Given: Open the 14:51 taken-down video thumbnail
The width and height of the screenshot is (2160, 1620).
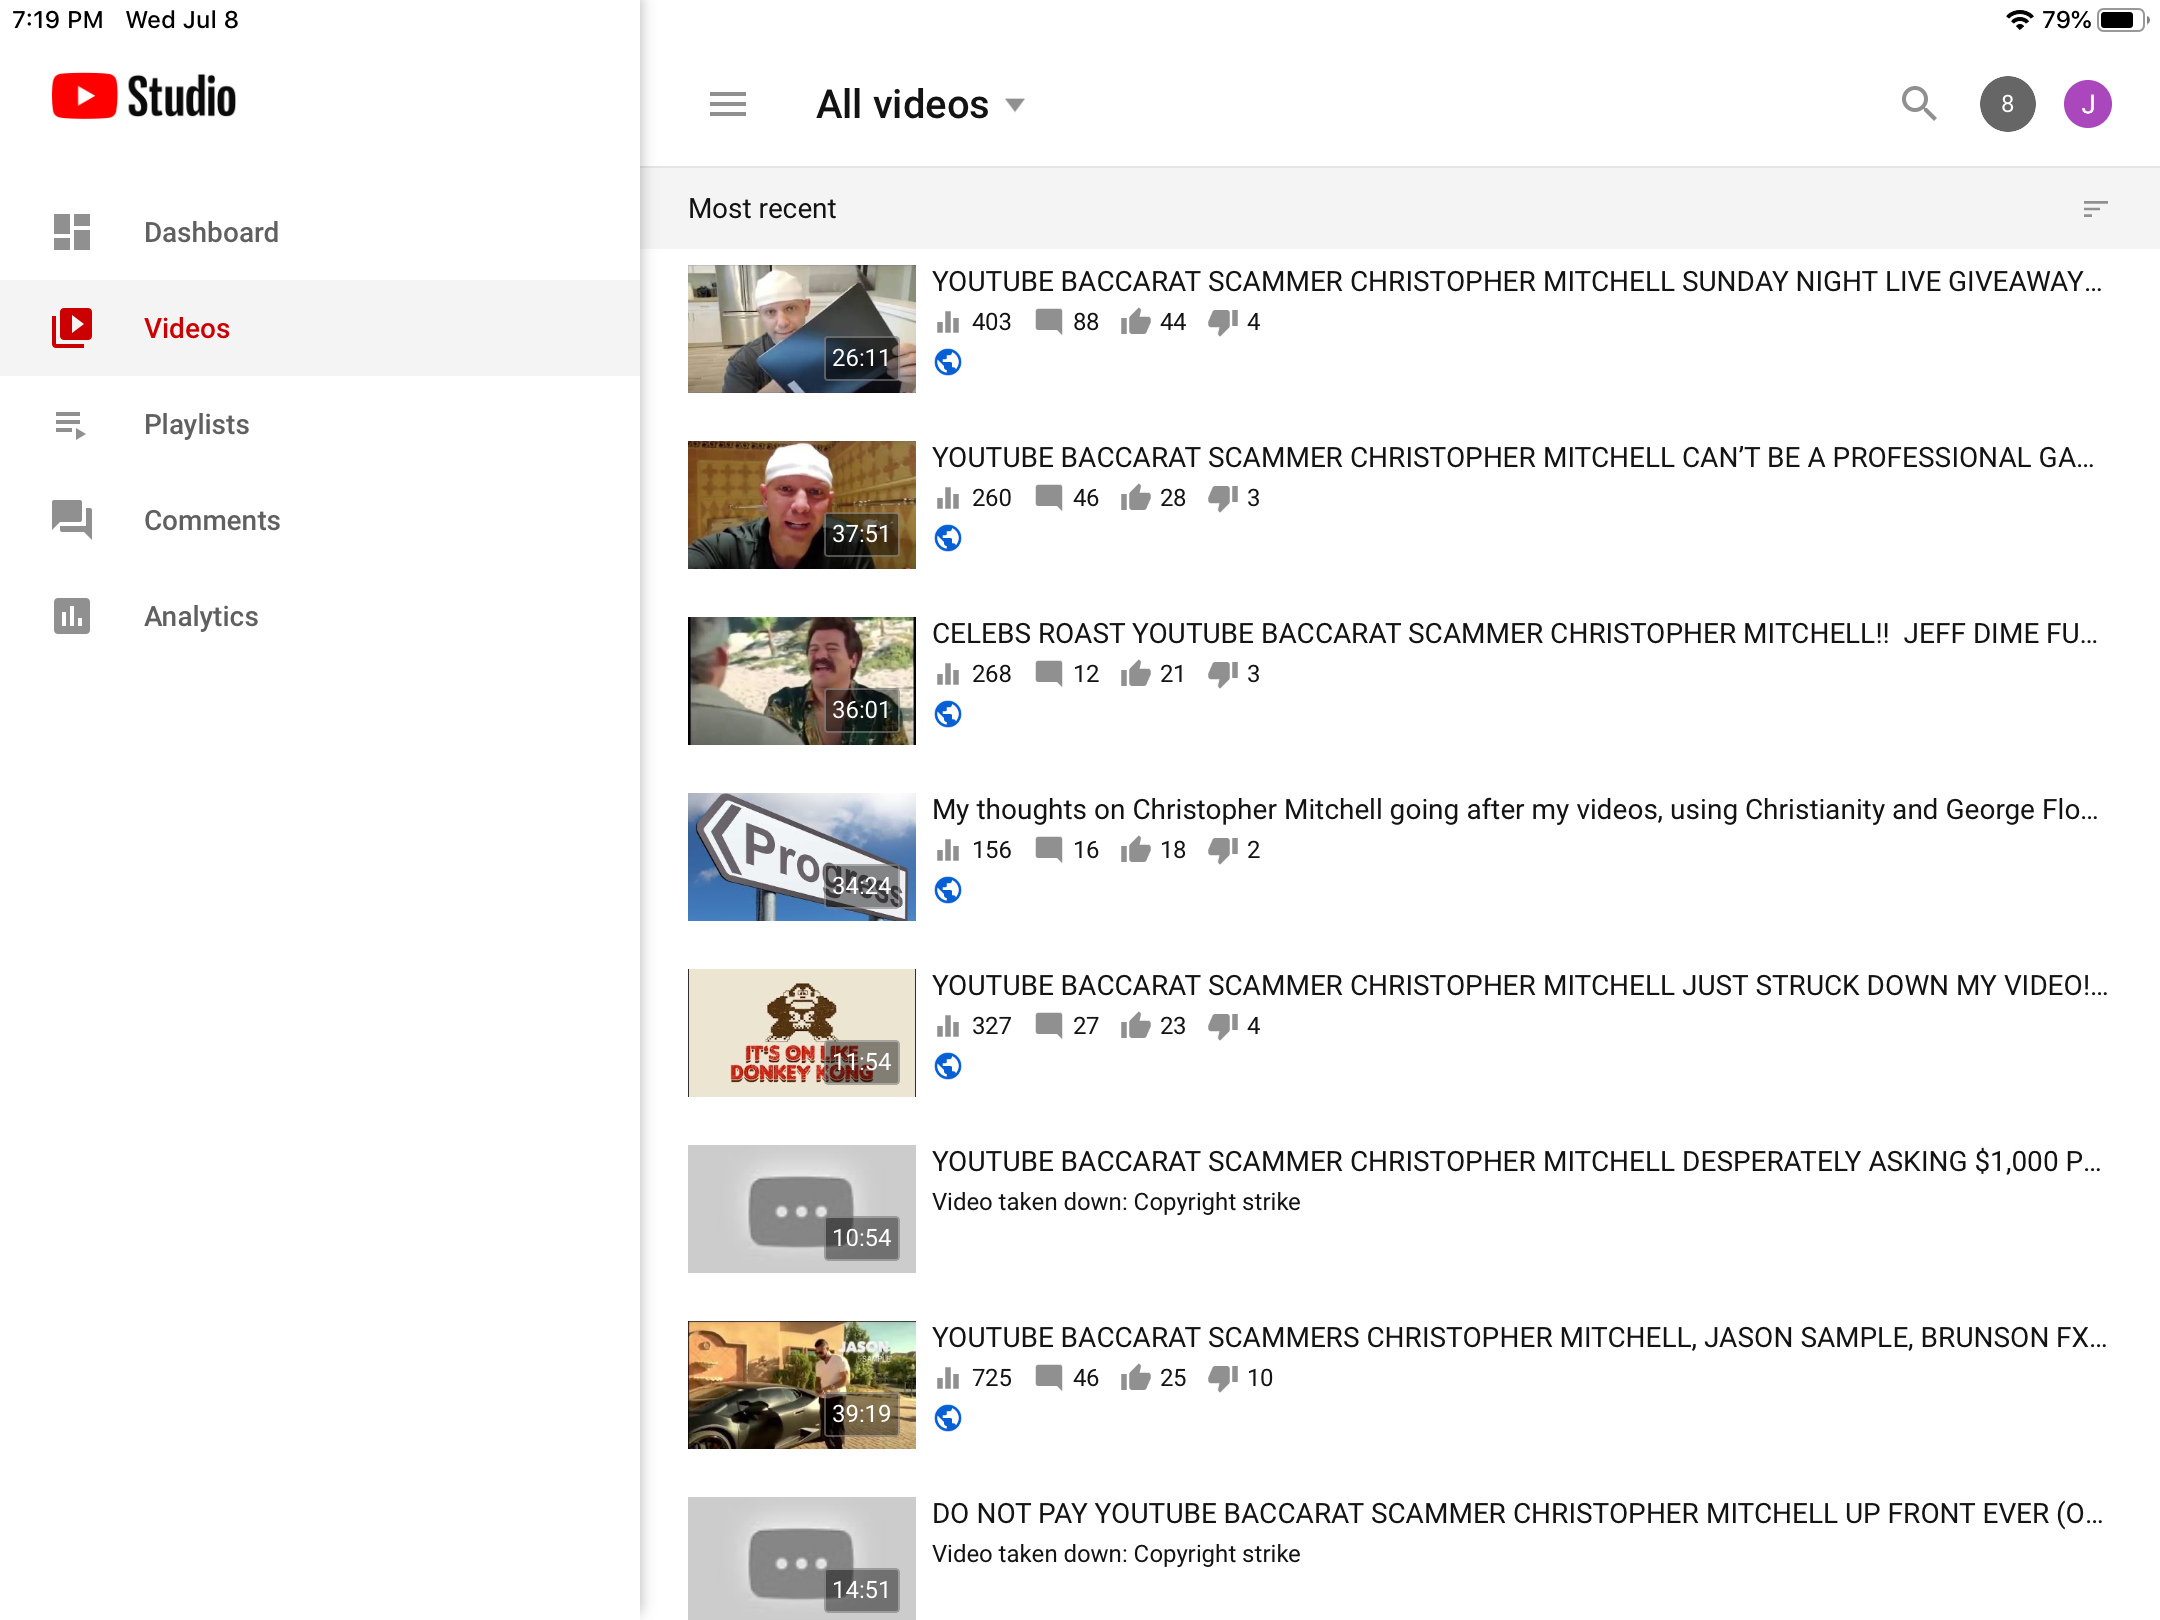Looking at the screenshot, I should [802, 1557].
